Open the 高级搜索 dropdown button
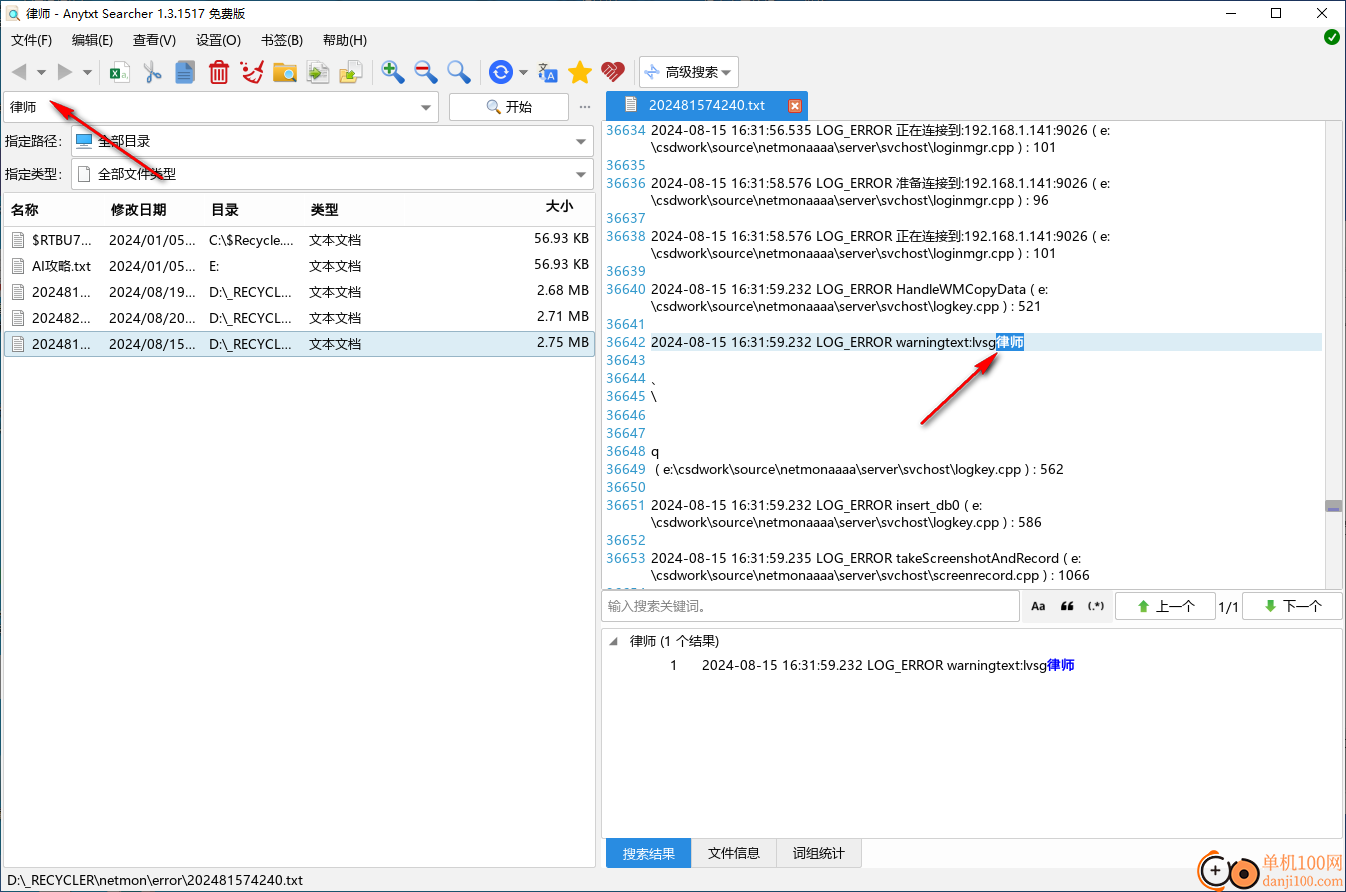Viewport: 1346px width, 892px height. (x=689, y=72)
